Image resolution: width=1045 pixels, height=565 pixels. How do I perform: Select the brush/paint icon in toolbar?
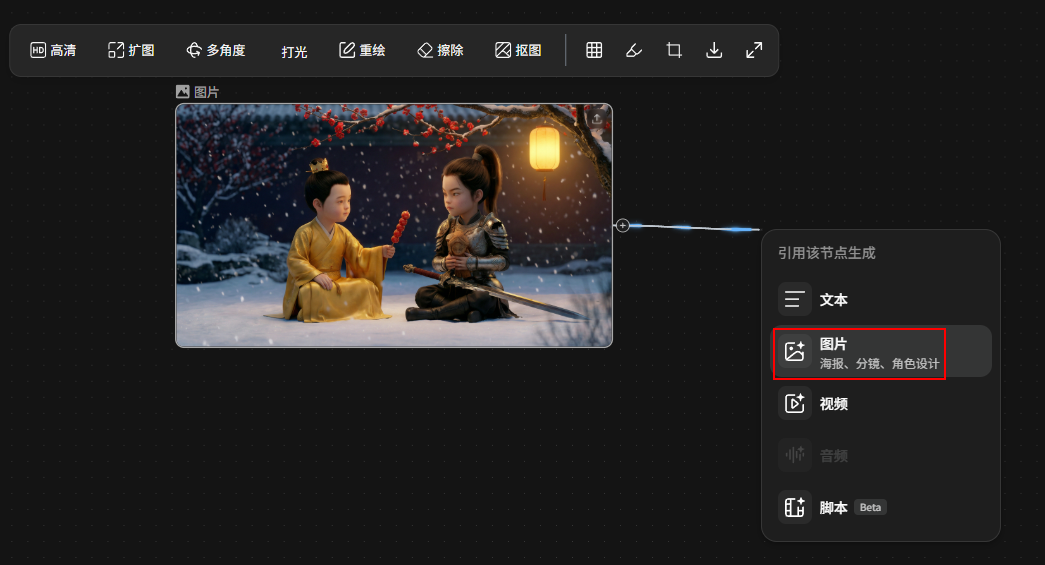pos(634,50)
